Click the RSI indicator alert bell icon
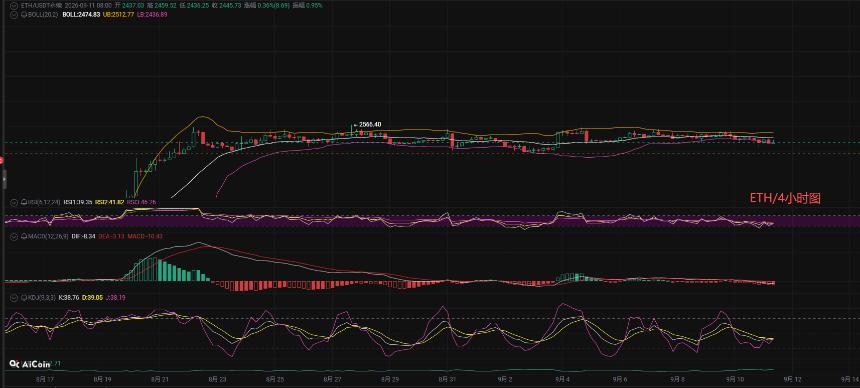Screen dimensions: 860x388 click(24, 202)
